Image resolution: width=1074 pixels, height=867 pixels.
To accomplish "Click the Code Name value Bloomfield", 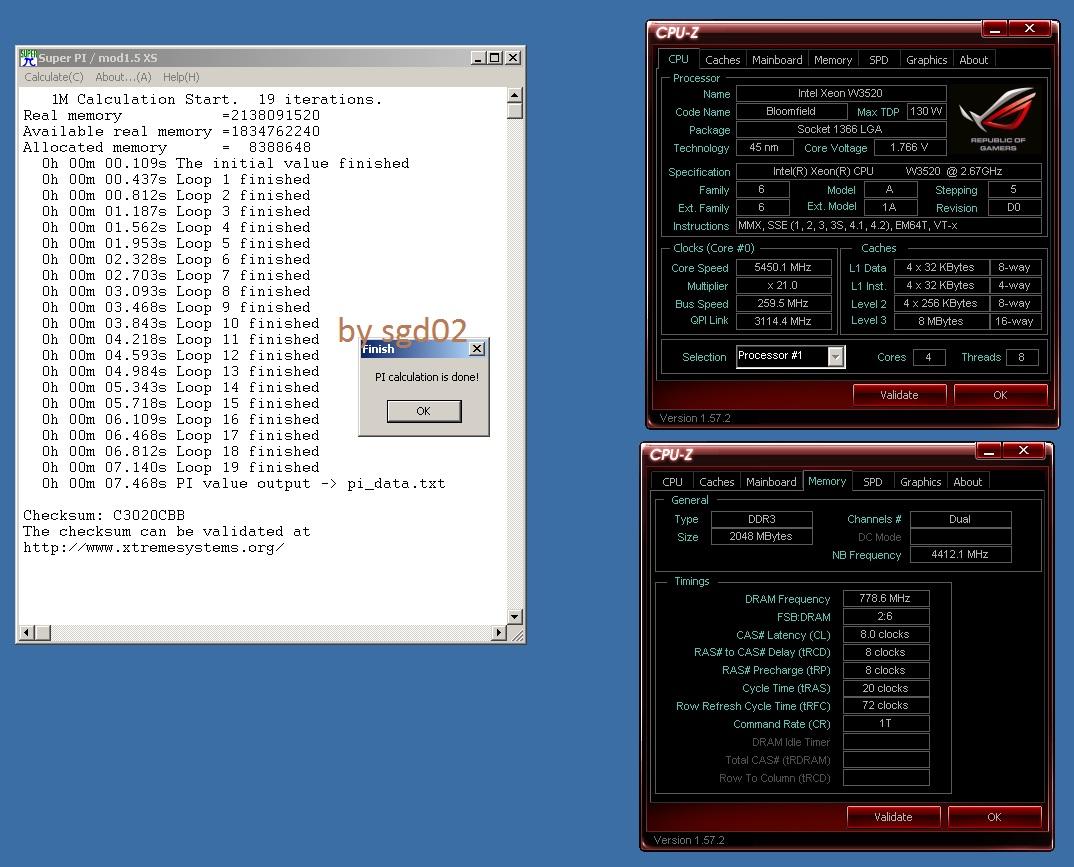I will (x=791, y=111).
